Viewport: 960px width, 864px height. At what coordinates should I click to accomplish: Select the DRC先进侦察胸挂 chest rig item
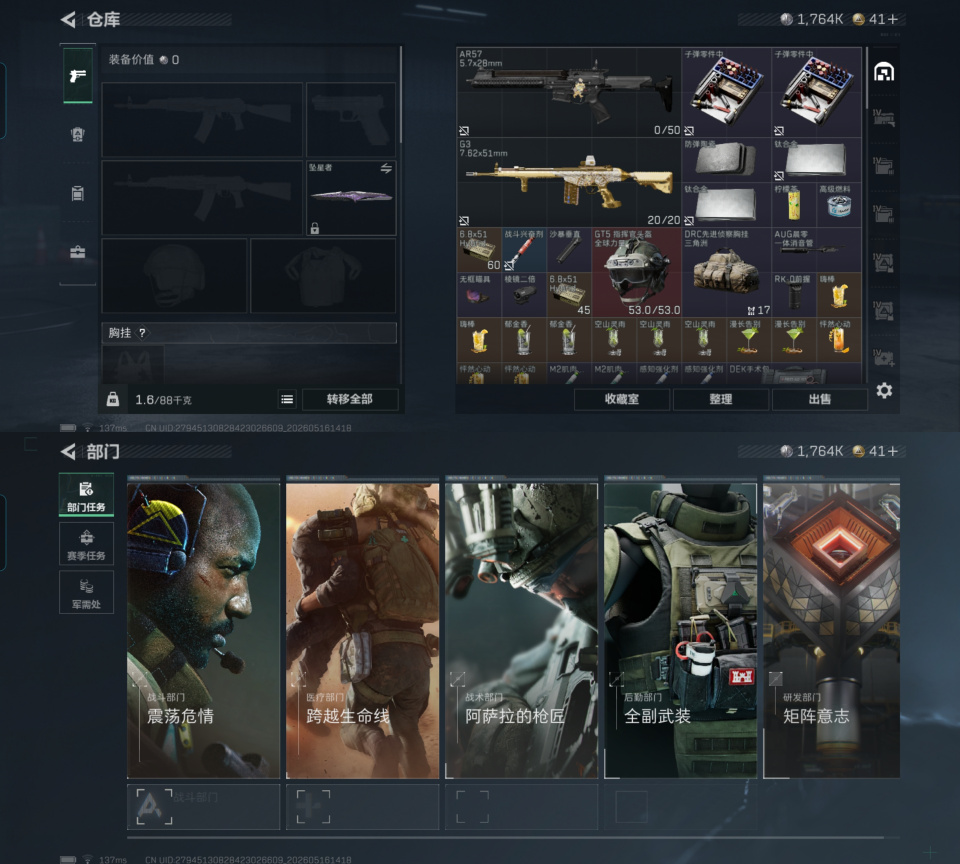point(727,272)
